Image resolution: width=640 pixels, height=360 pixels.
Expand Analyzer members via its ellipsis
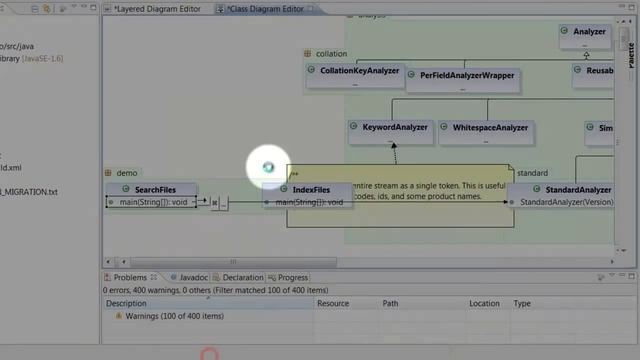(x=584, y=45)
